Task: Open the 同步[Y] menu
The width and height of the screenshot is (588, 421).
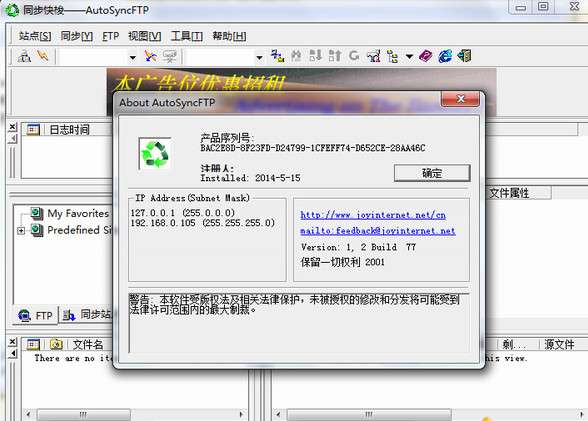Action: 76,36
